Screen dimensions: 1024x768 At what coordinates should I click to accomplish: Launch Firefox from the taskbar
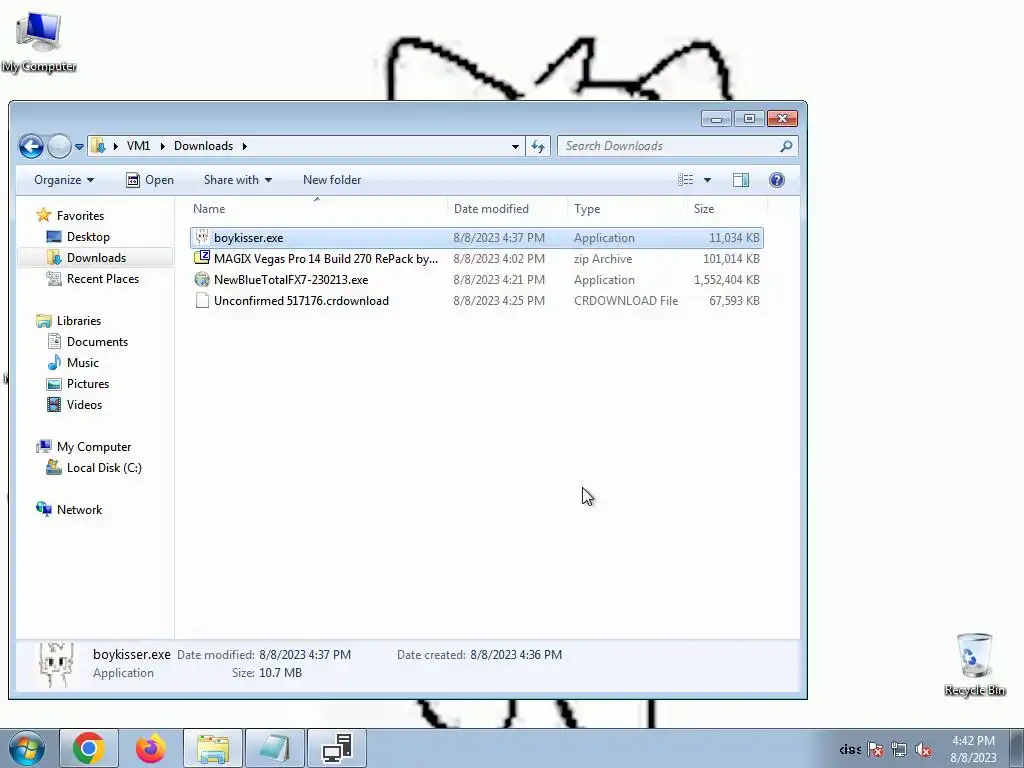pos(151,748)
